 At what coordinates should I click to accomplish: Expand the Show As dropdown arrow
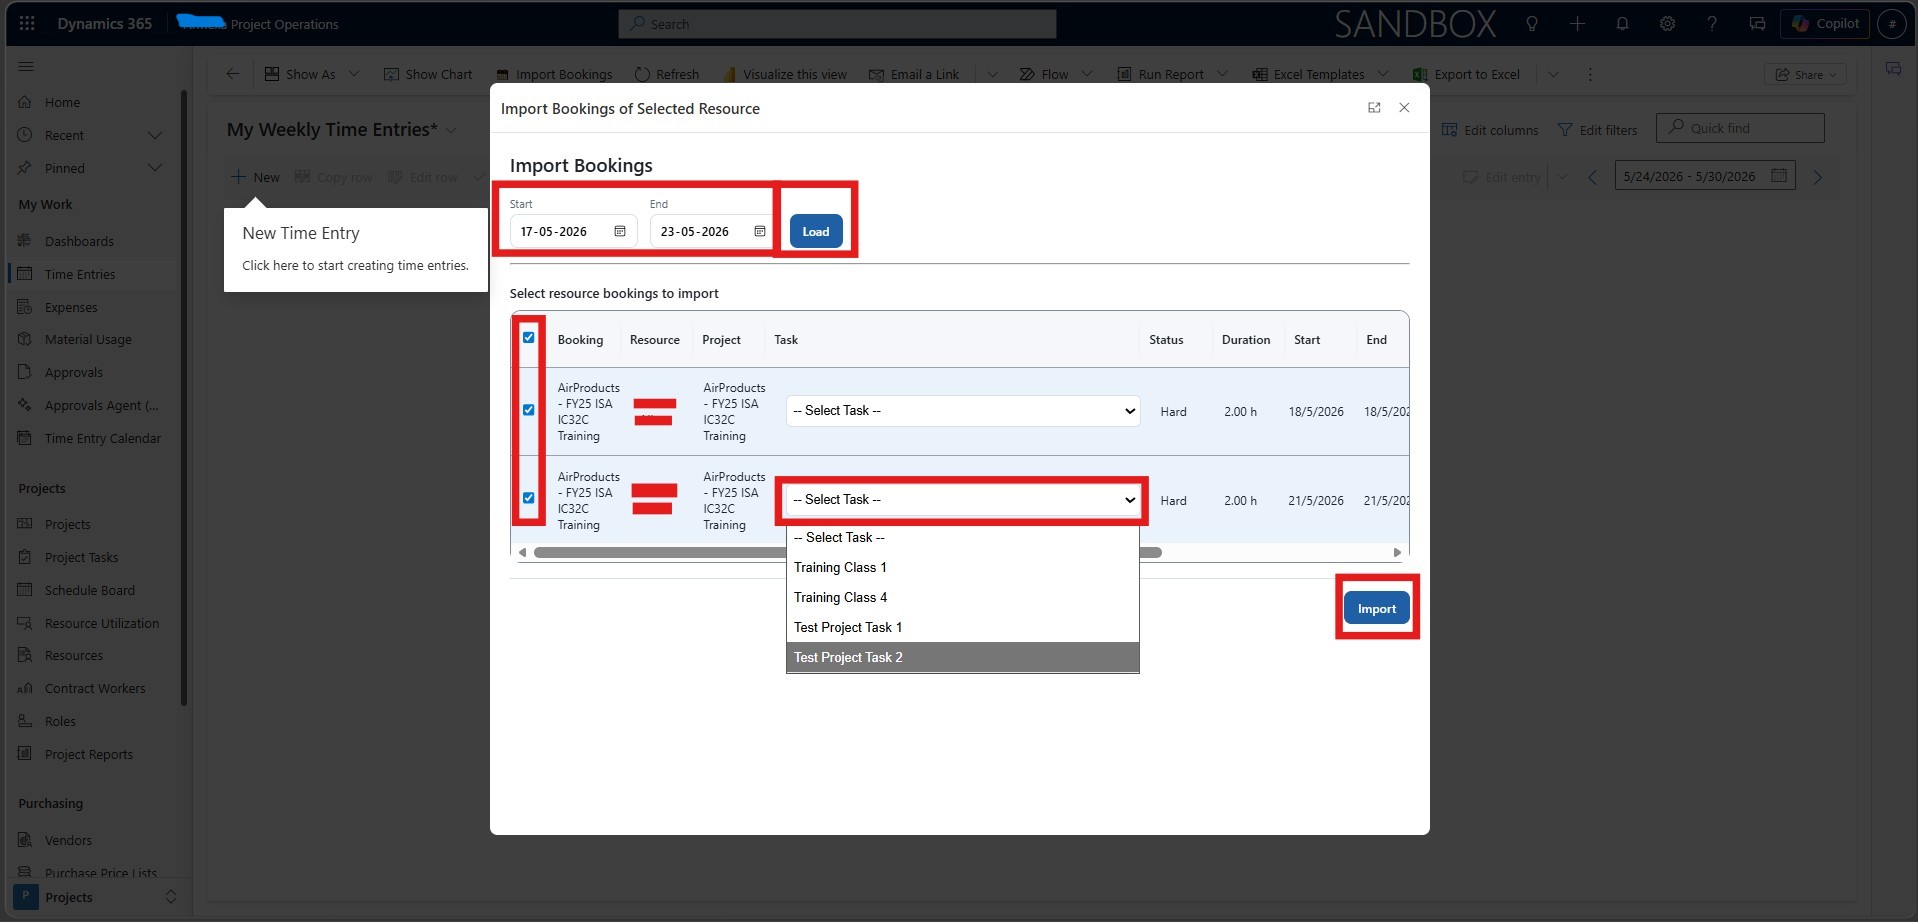click(x=355, y=74)
